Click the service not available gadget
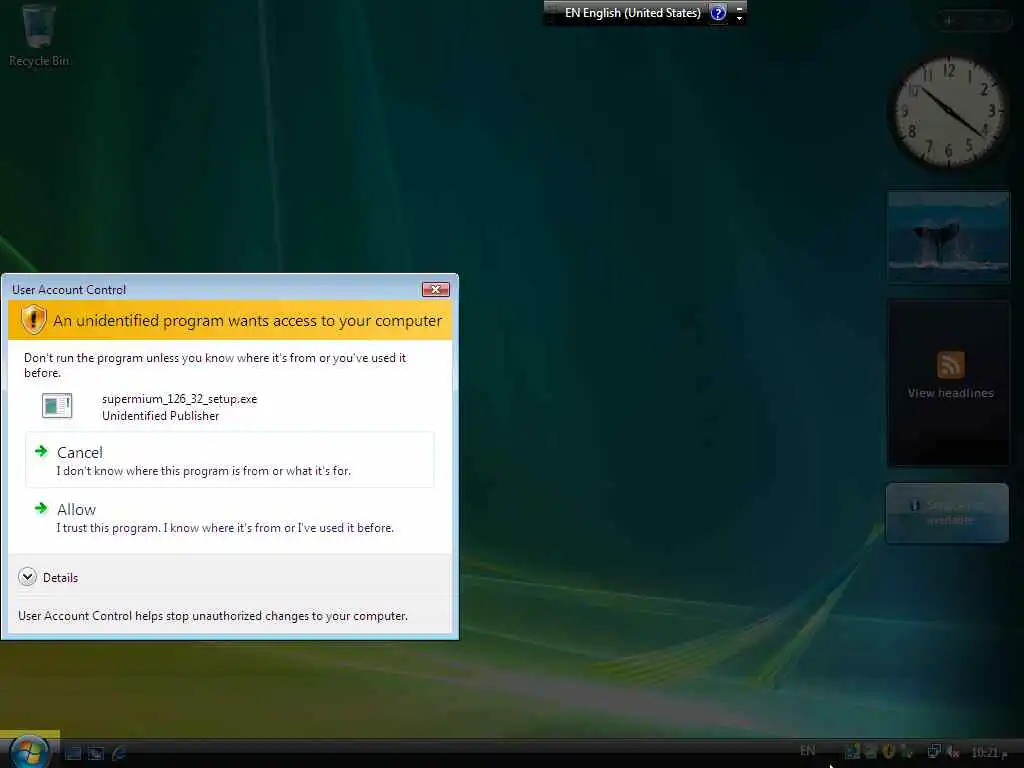The width and height of the screenshot is (1024, 768). pos(948,513)
